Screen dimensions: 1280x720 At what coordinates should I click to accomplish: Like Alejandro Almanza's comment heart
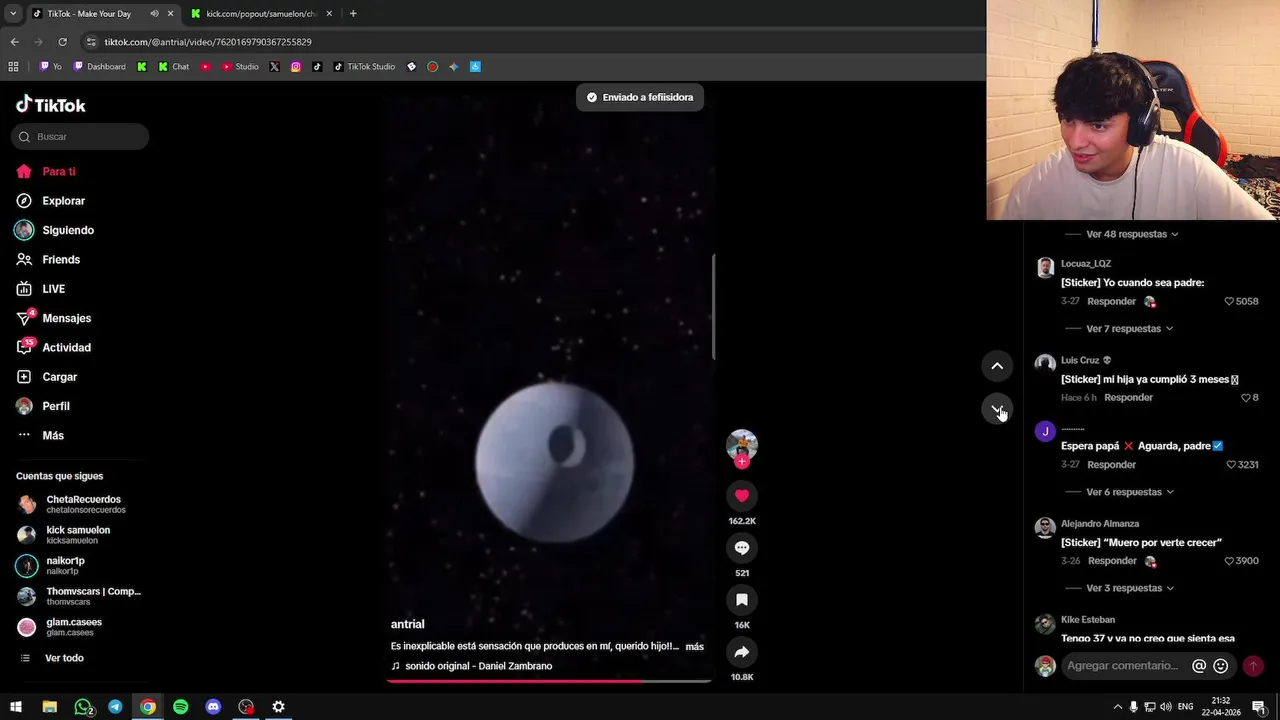pos(1230,561)
